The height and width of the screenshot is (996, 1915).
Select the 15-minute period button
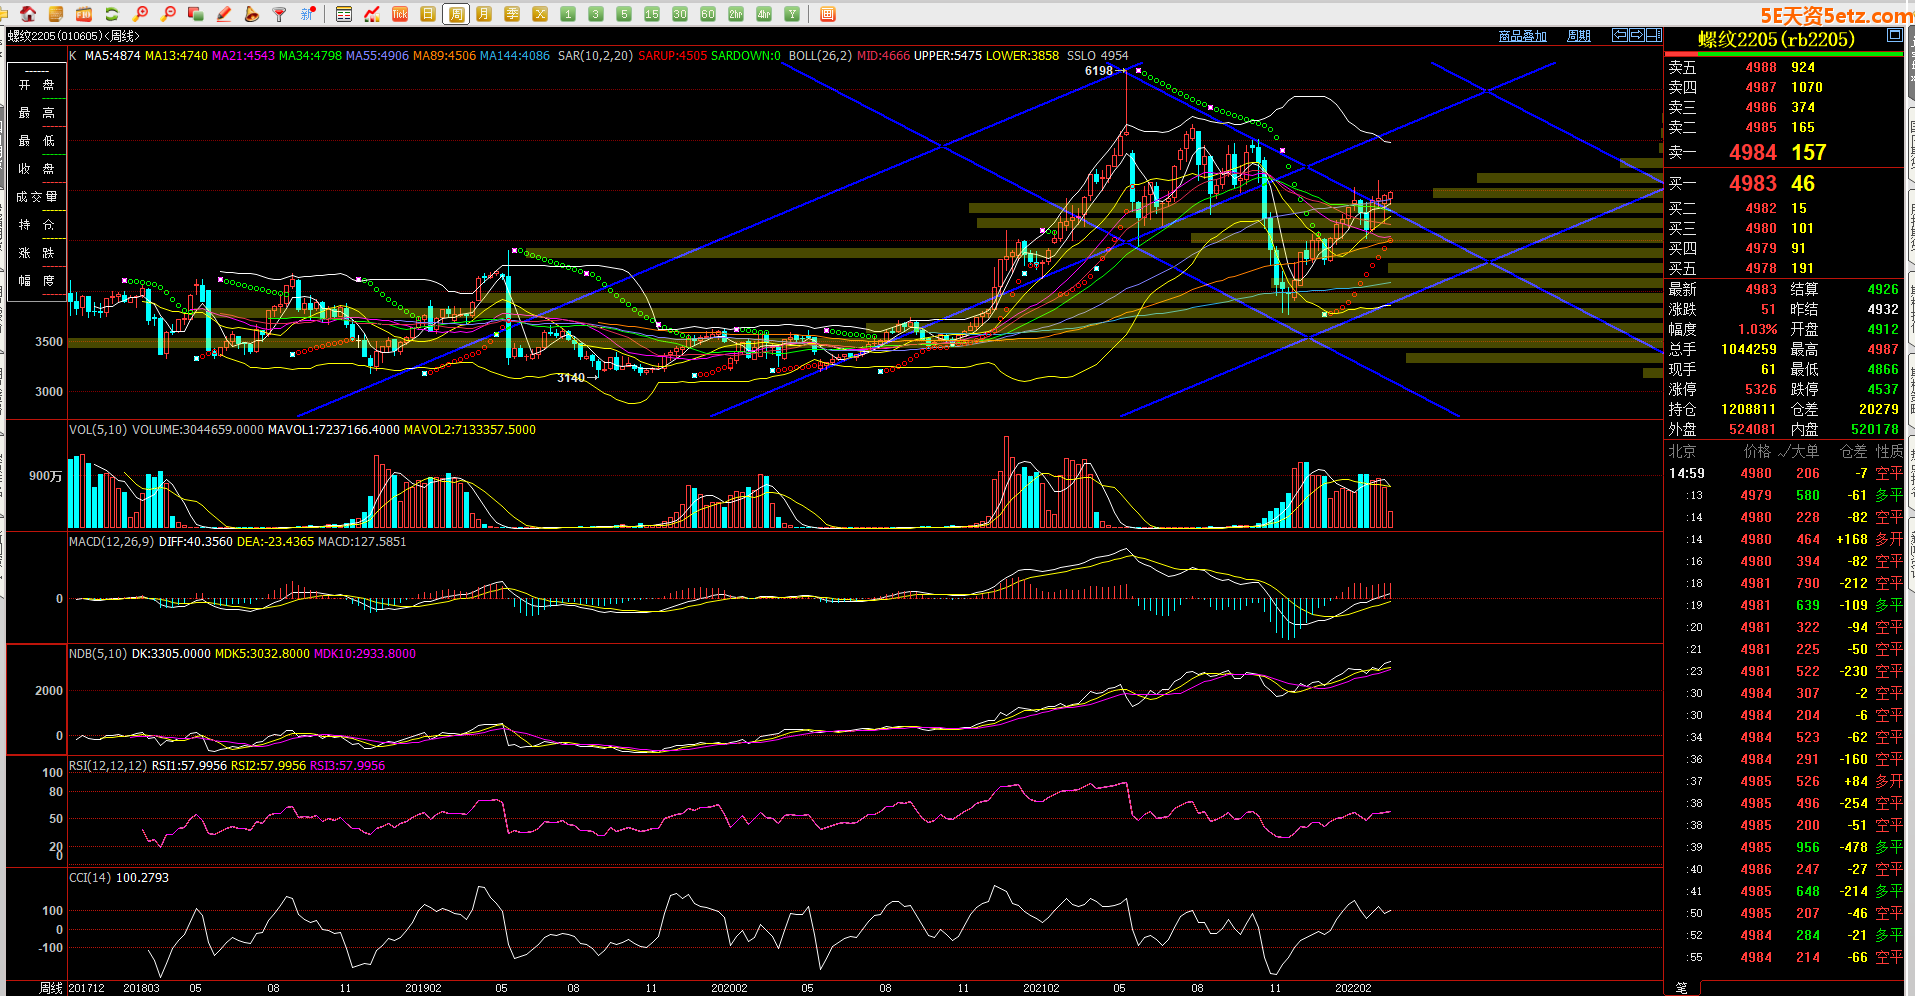click(652, 14)
